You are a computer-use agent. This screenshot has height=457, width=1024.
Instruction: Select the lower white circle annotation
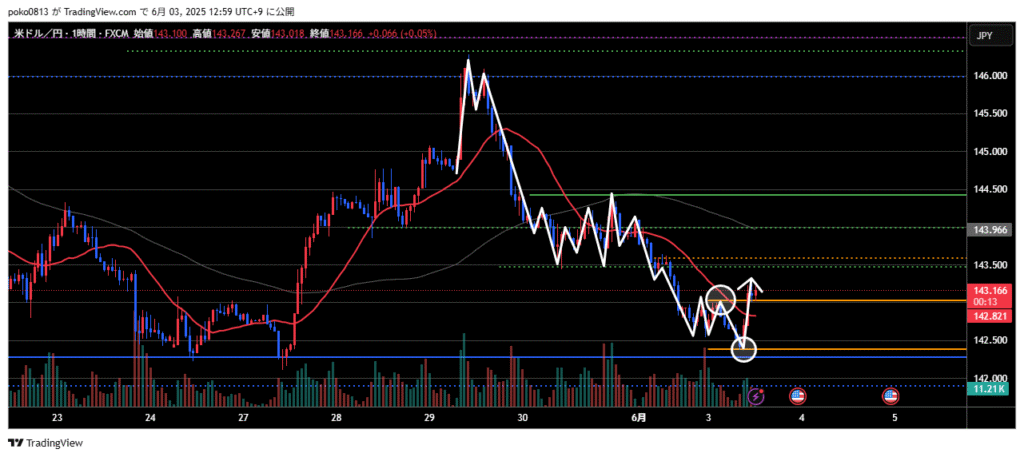tap(744, 349)
